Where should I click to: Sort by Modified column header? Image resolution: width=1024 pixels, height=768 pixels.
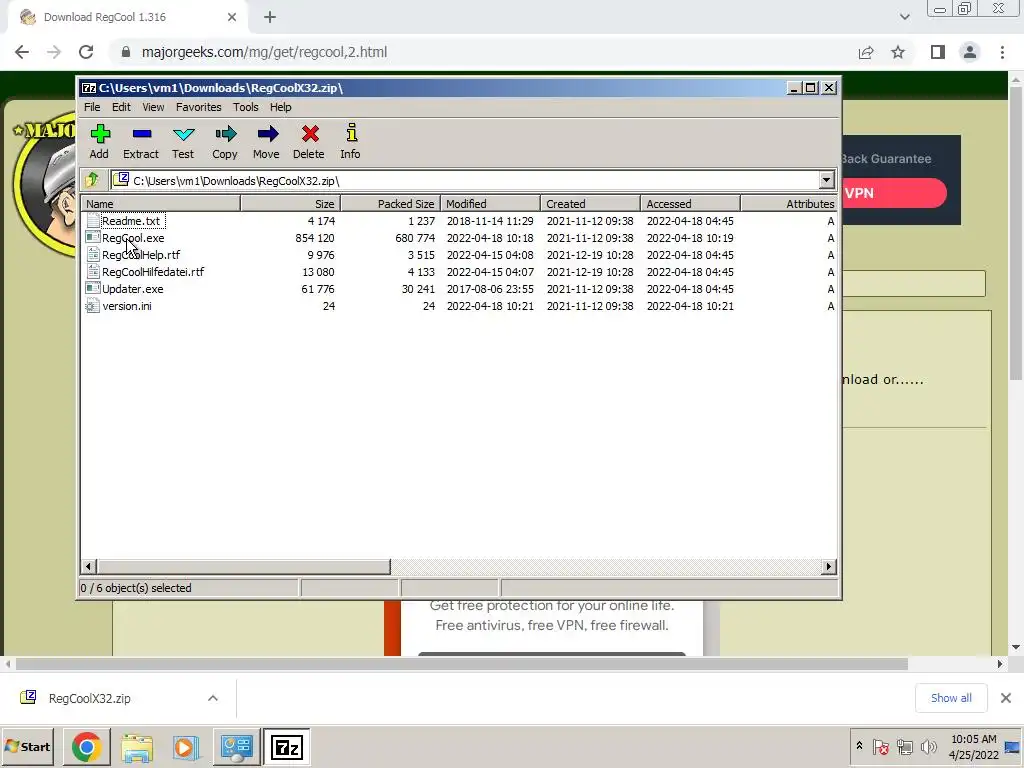click(490, 204)
